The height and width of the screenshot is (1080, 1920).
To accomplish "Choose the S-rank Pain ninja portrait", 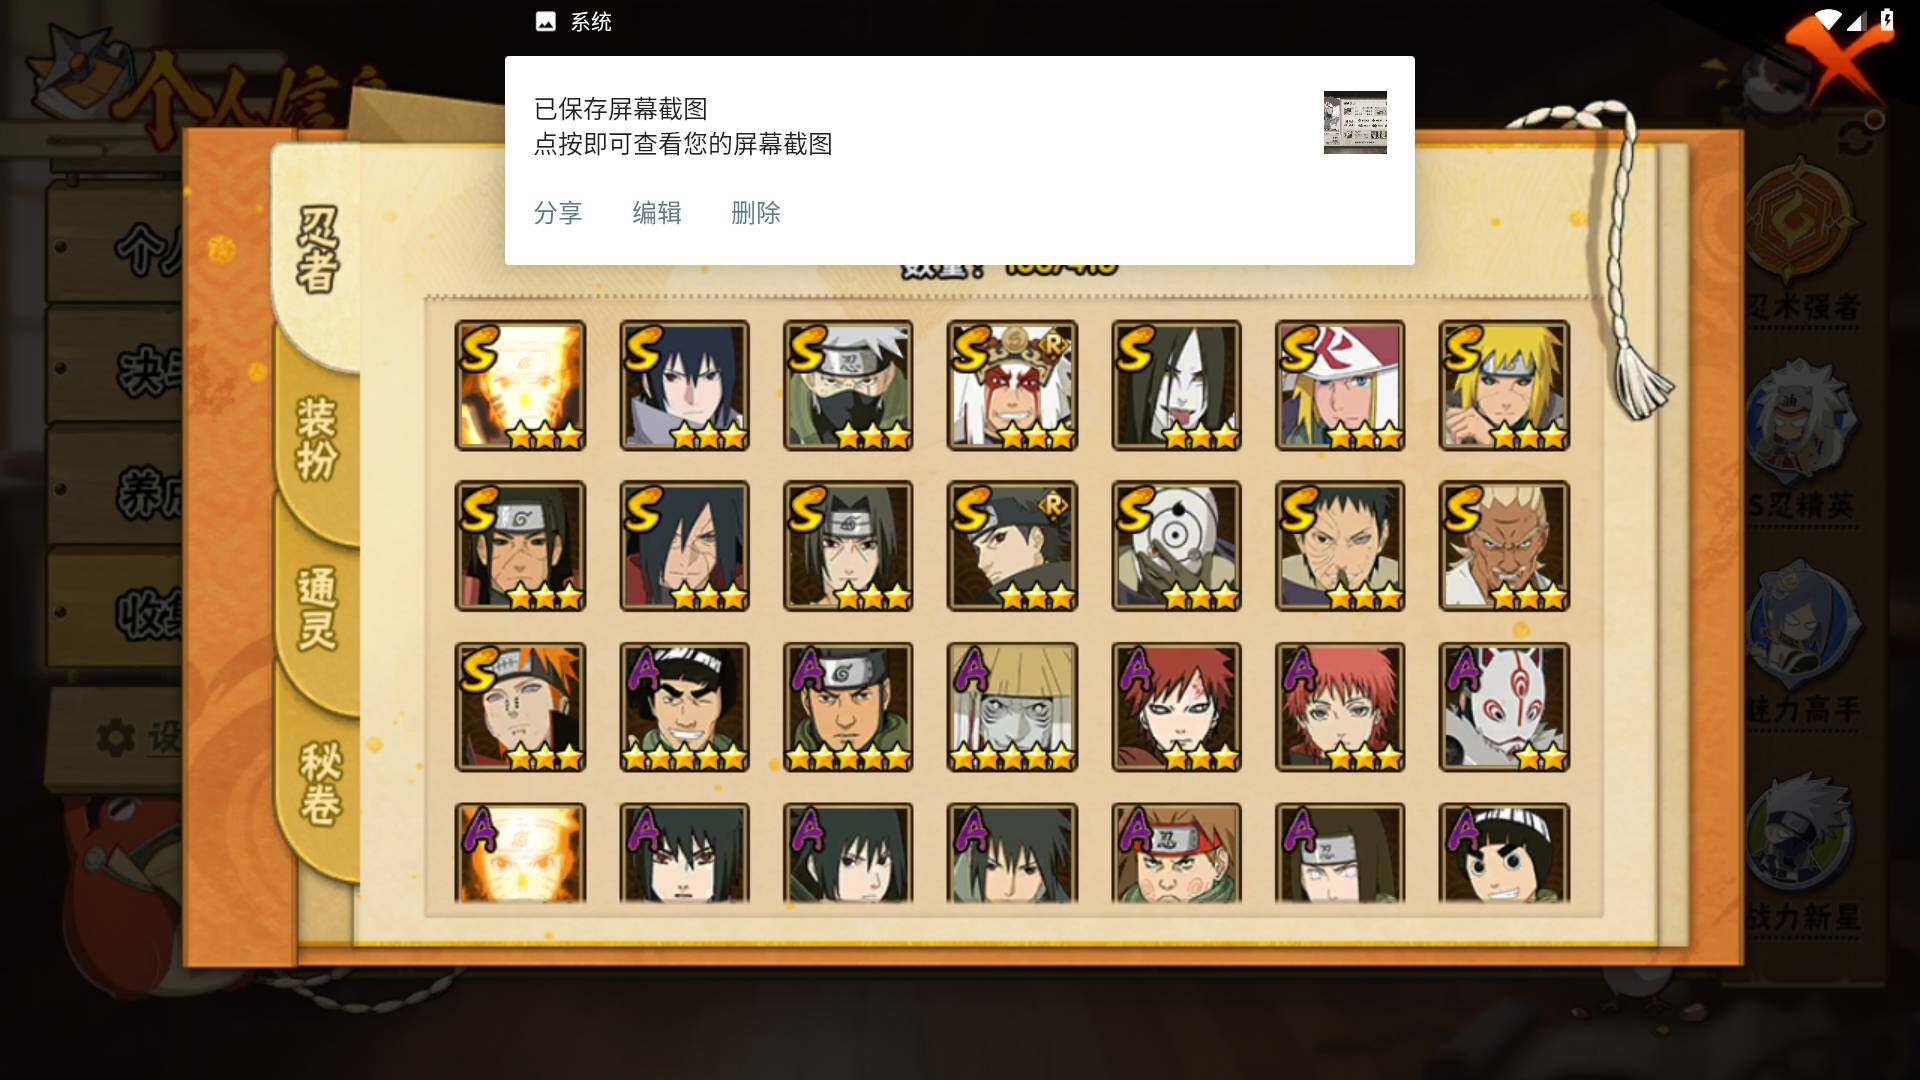I will pos(520,707).
